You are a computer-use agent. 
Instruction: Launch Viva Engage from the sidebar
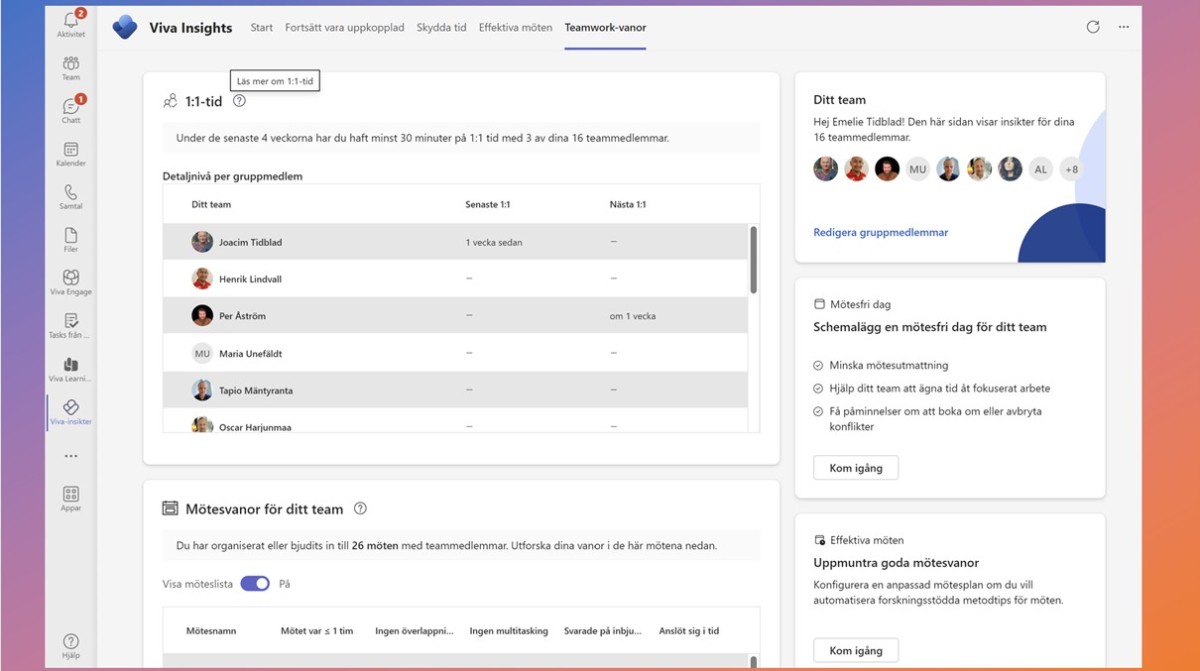point(71,283)
